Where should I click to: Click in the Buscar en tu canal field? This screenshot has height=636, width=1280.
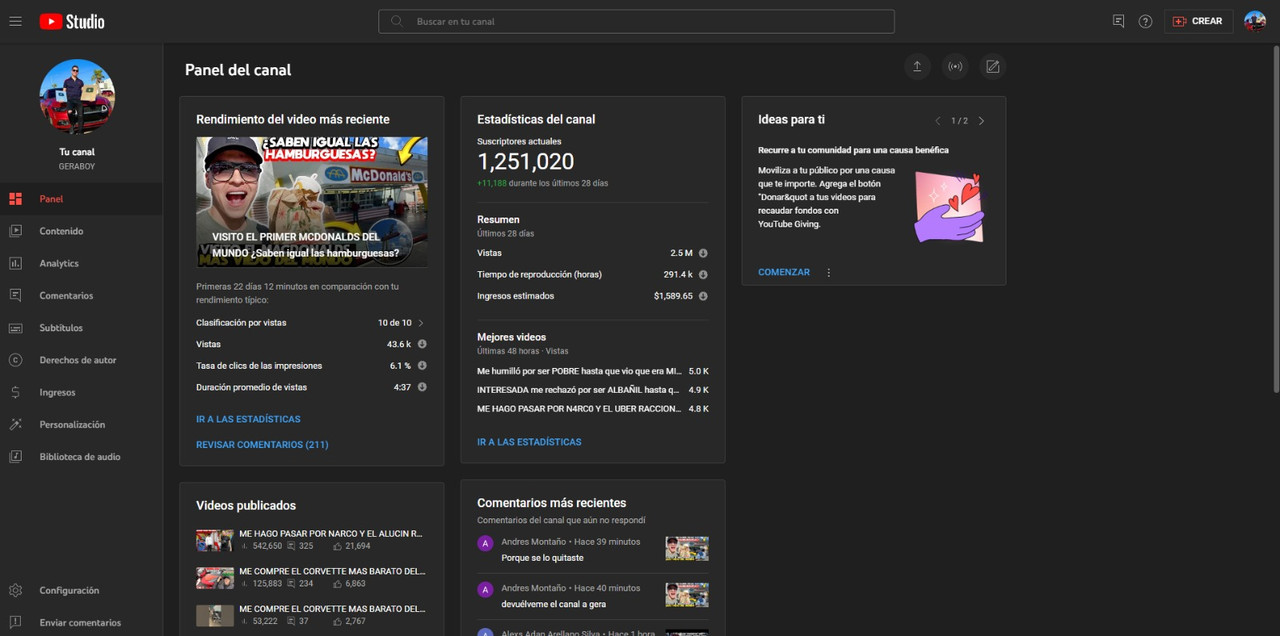click(x=636, y=21)
